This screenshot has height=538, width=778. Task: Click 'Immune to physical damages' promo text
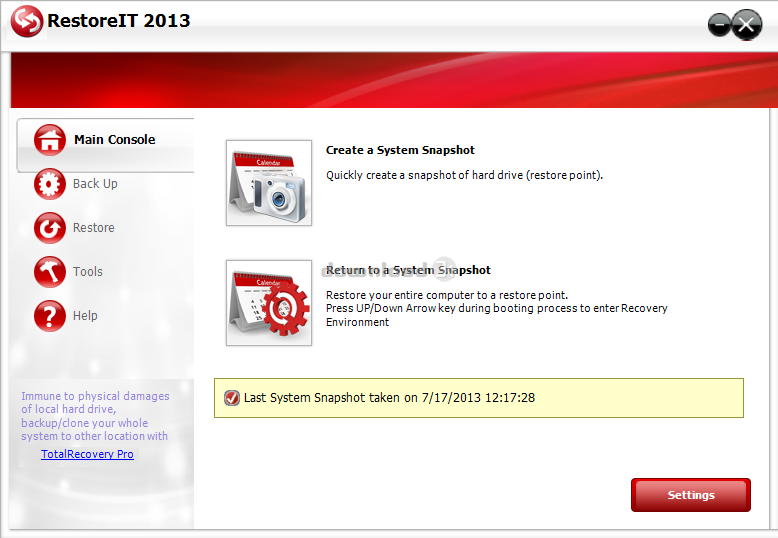[94, 416]
